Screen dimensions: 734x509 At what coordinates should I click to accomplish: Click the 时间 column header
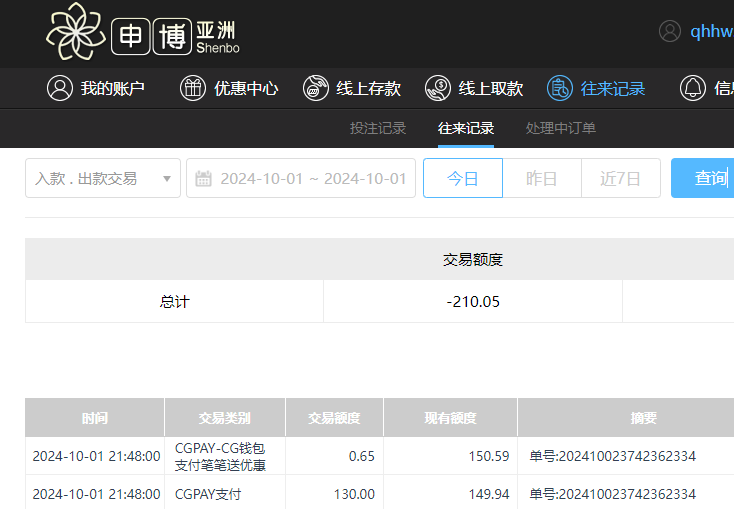coord(95,418)
